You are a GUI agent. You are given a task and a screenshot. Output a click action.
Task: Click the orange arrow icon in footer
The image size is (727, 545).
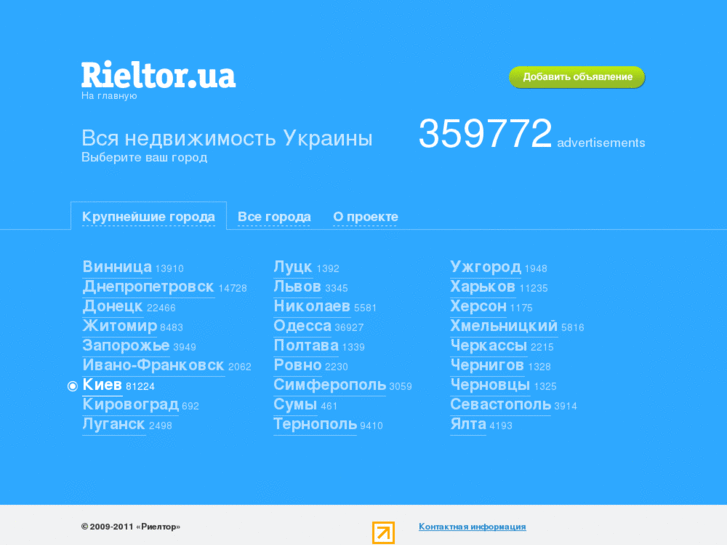click(383, 532)
